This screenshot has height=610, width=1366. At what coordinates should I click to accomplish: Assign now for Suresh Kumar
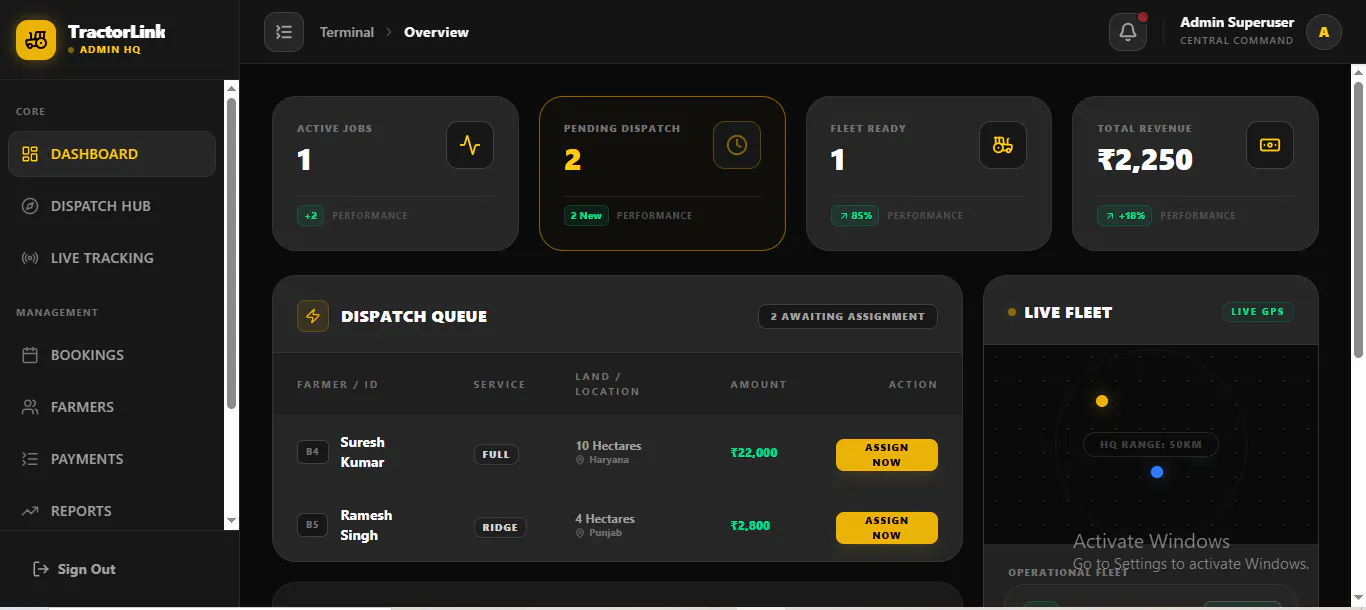click(x=887, y=455)
